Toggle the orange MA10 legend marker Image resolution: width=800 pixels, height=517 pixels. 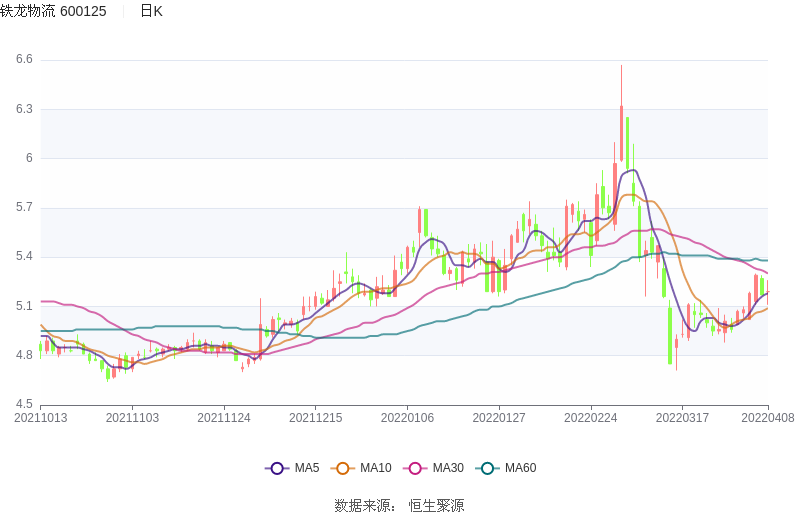(343, 468)
